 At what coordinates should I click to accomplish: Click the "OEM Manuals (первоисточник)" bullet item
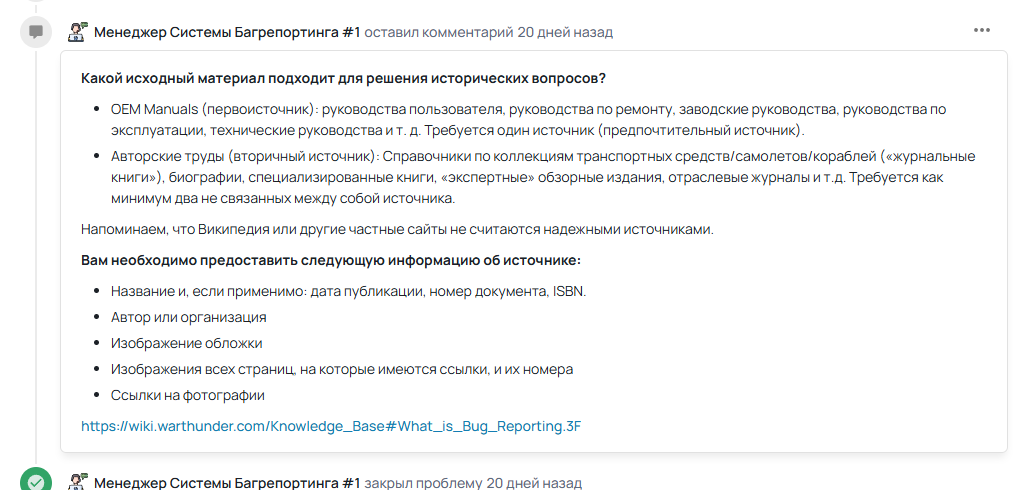528,119
